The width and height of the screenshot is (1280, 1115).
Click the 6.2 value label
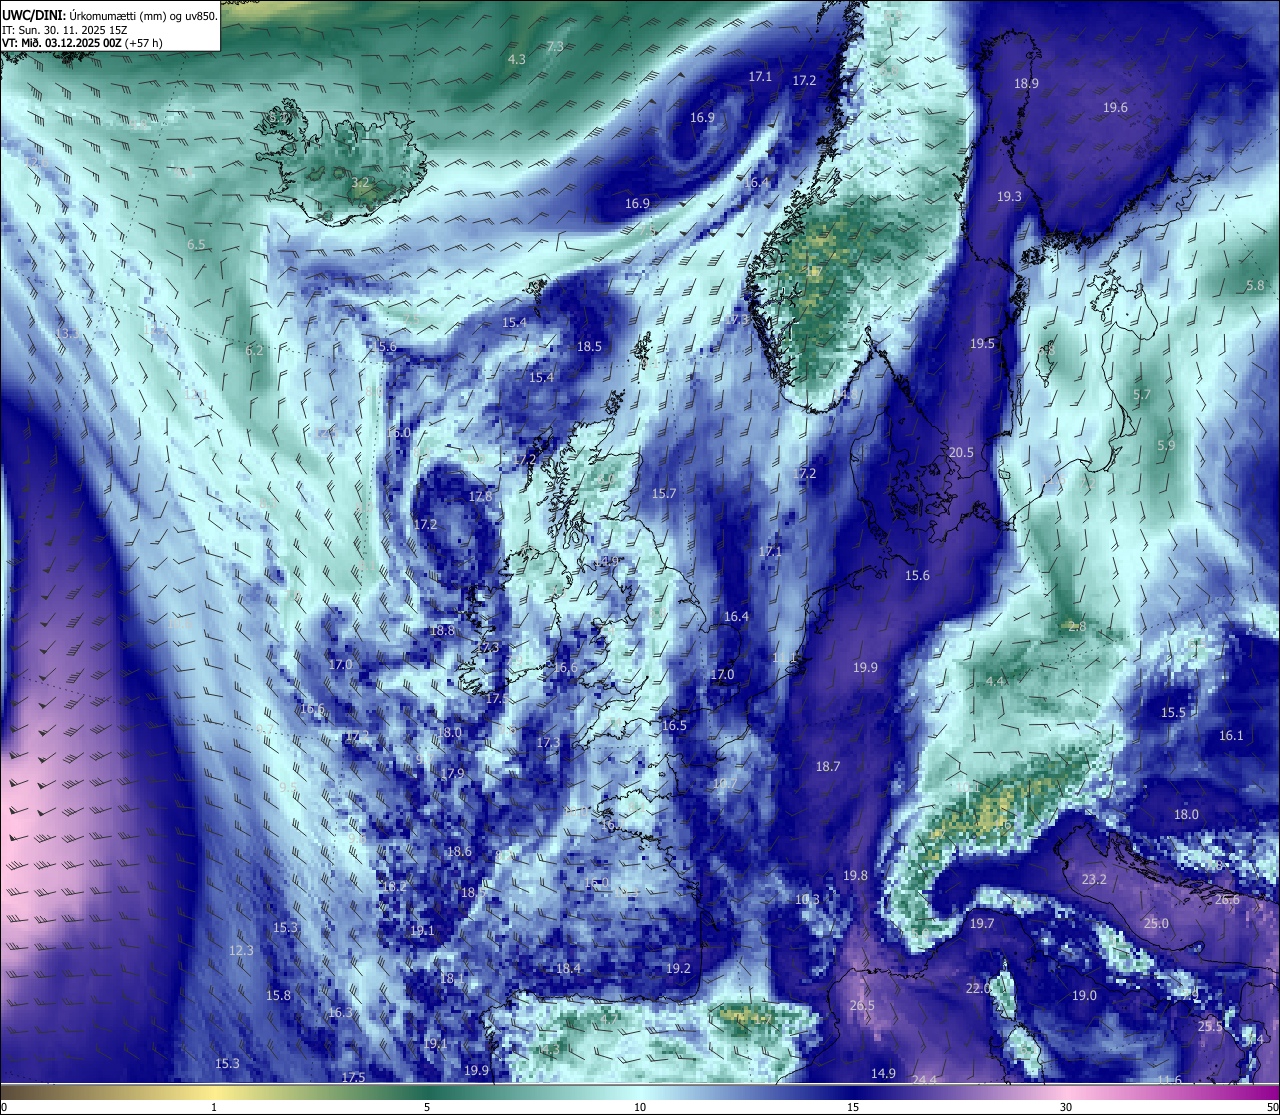click(x=254, y=351)
